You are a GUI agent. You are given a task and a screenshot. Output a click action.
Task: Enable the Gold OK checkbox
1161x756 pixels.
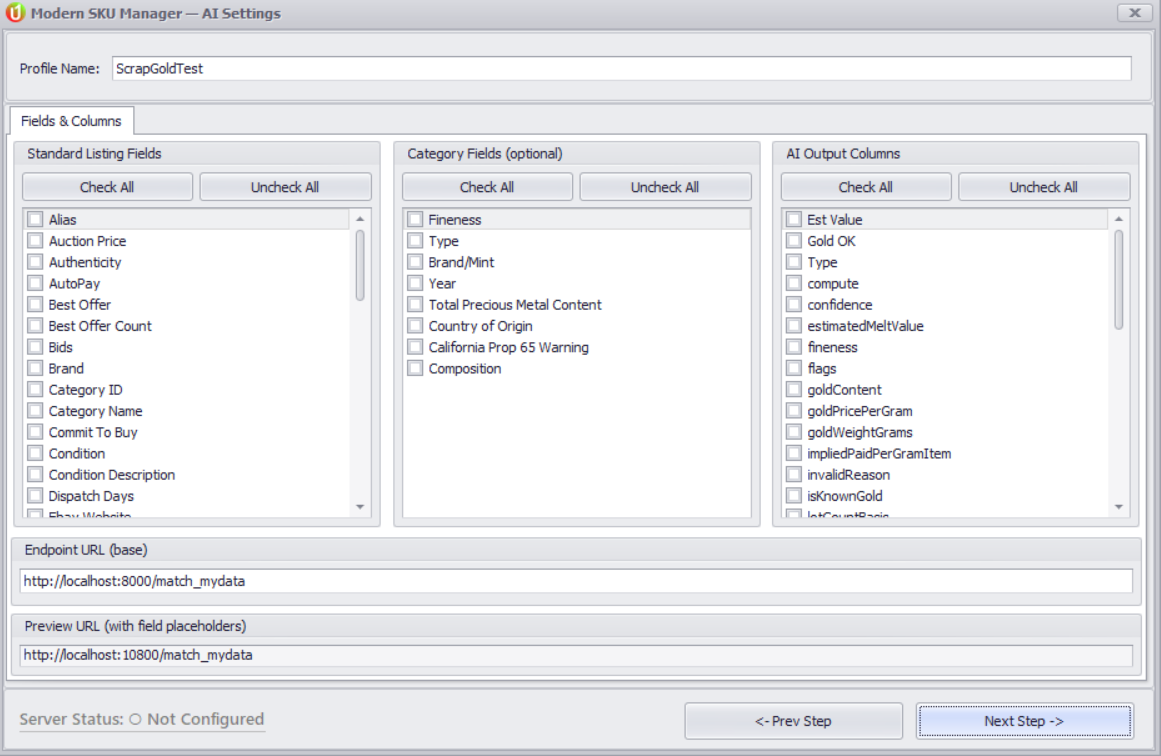[x=794, y=241]
